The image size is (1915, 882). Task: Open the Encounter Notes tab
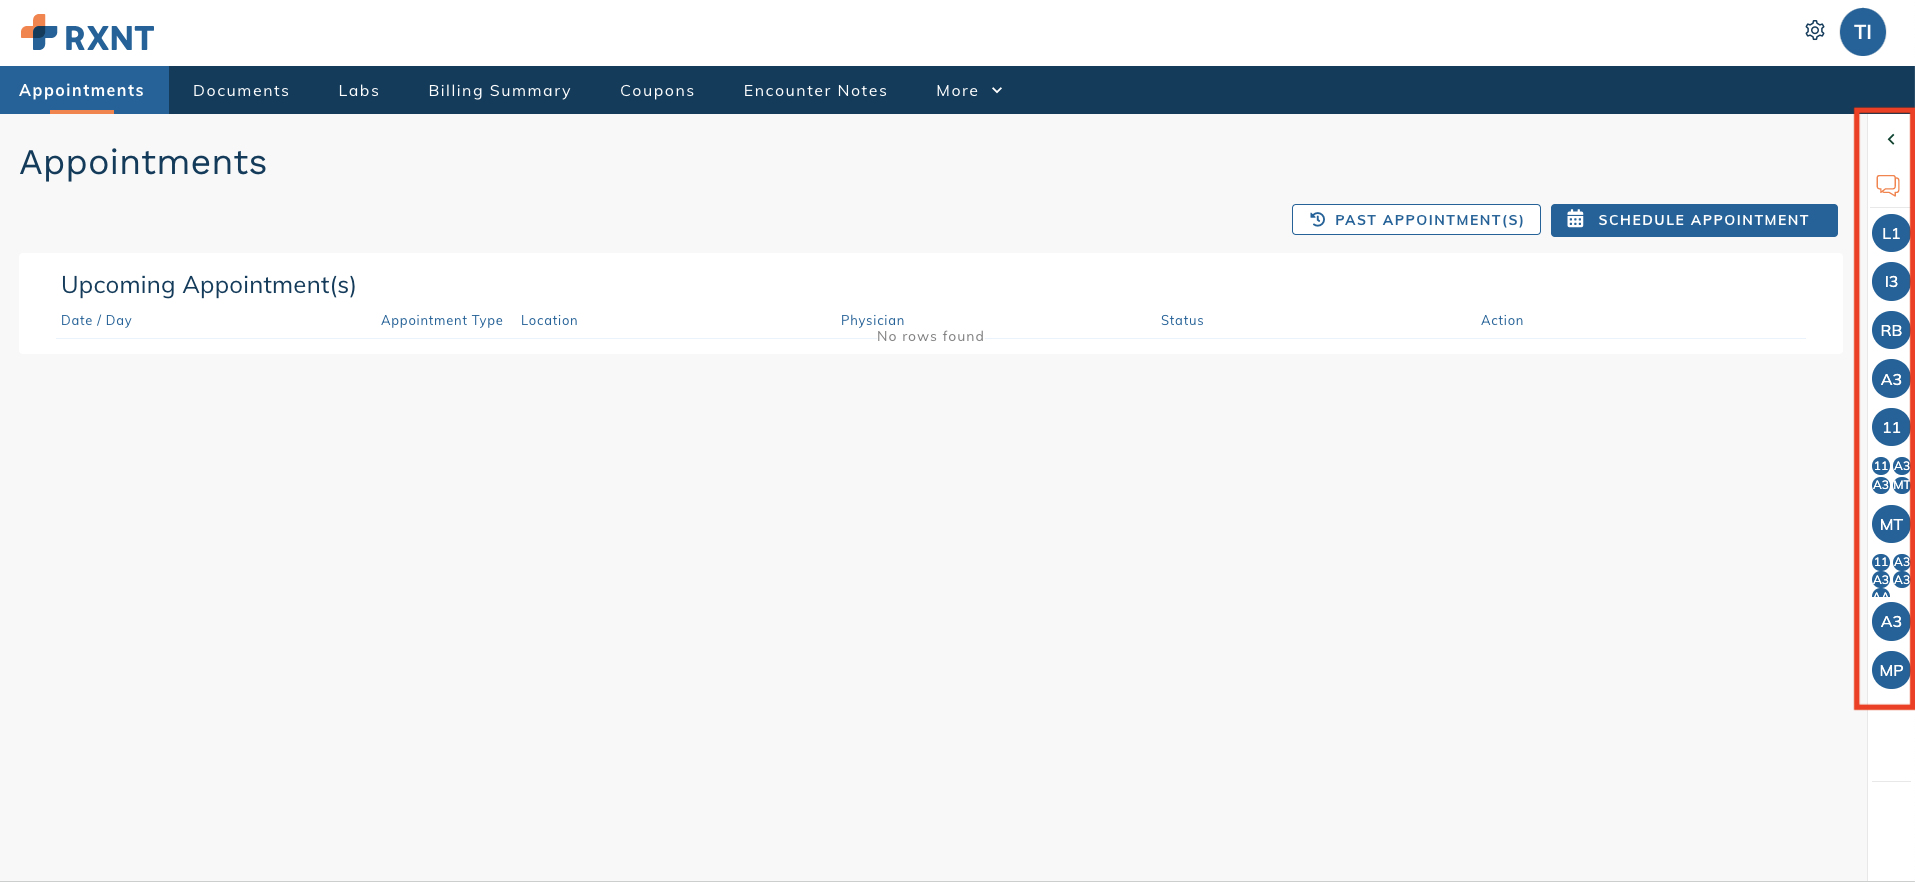(815, 90)
